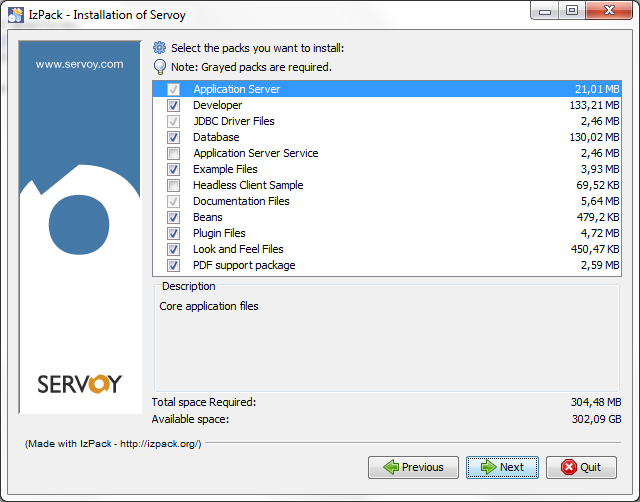The image size is (640, 502).
Task: Select the Developer pack row label
Action: coord(218,105)
